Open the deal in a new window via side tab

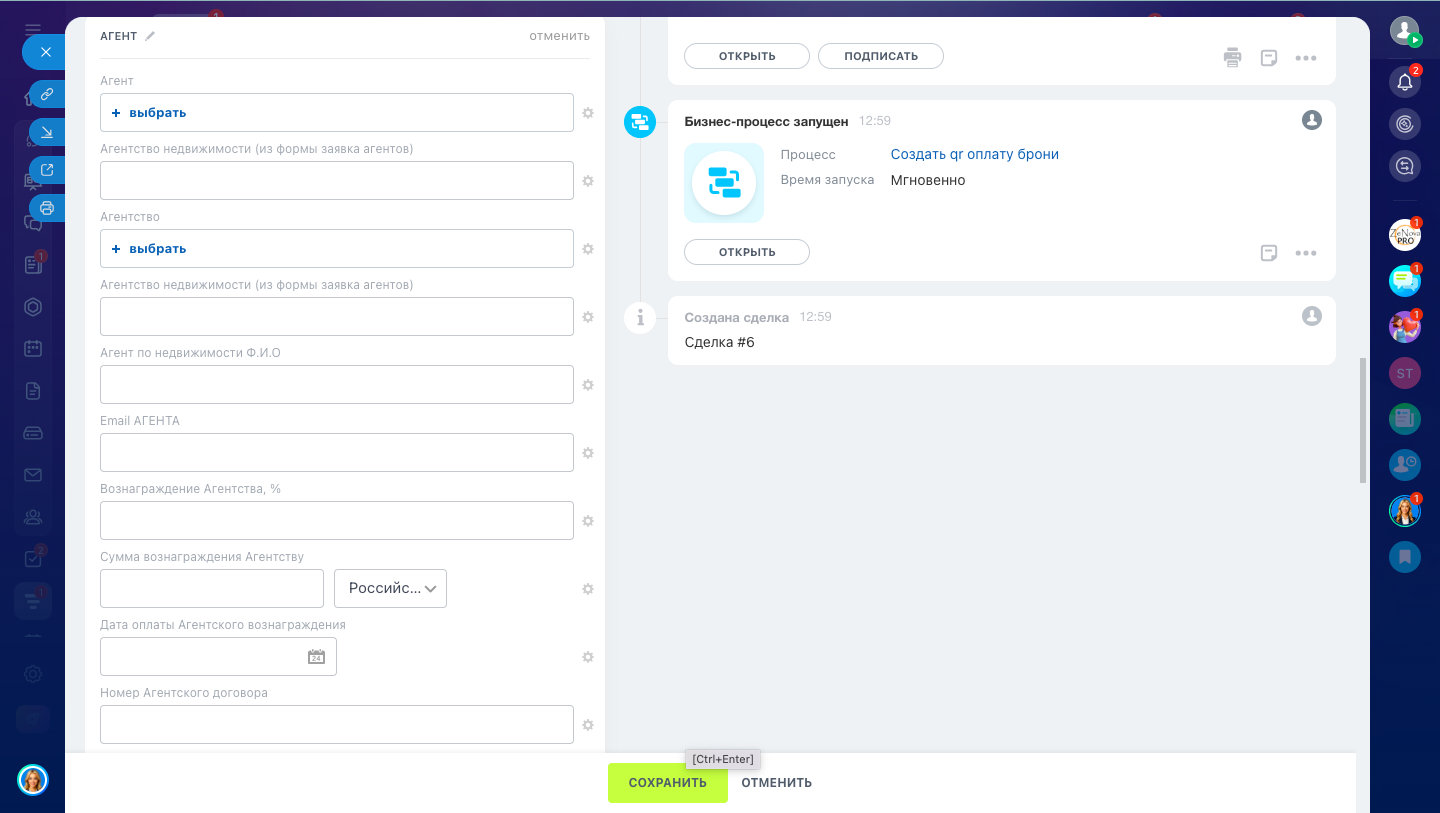pos(47,170)
